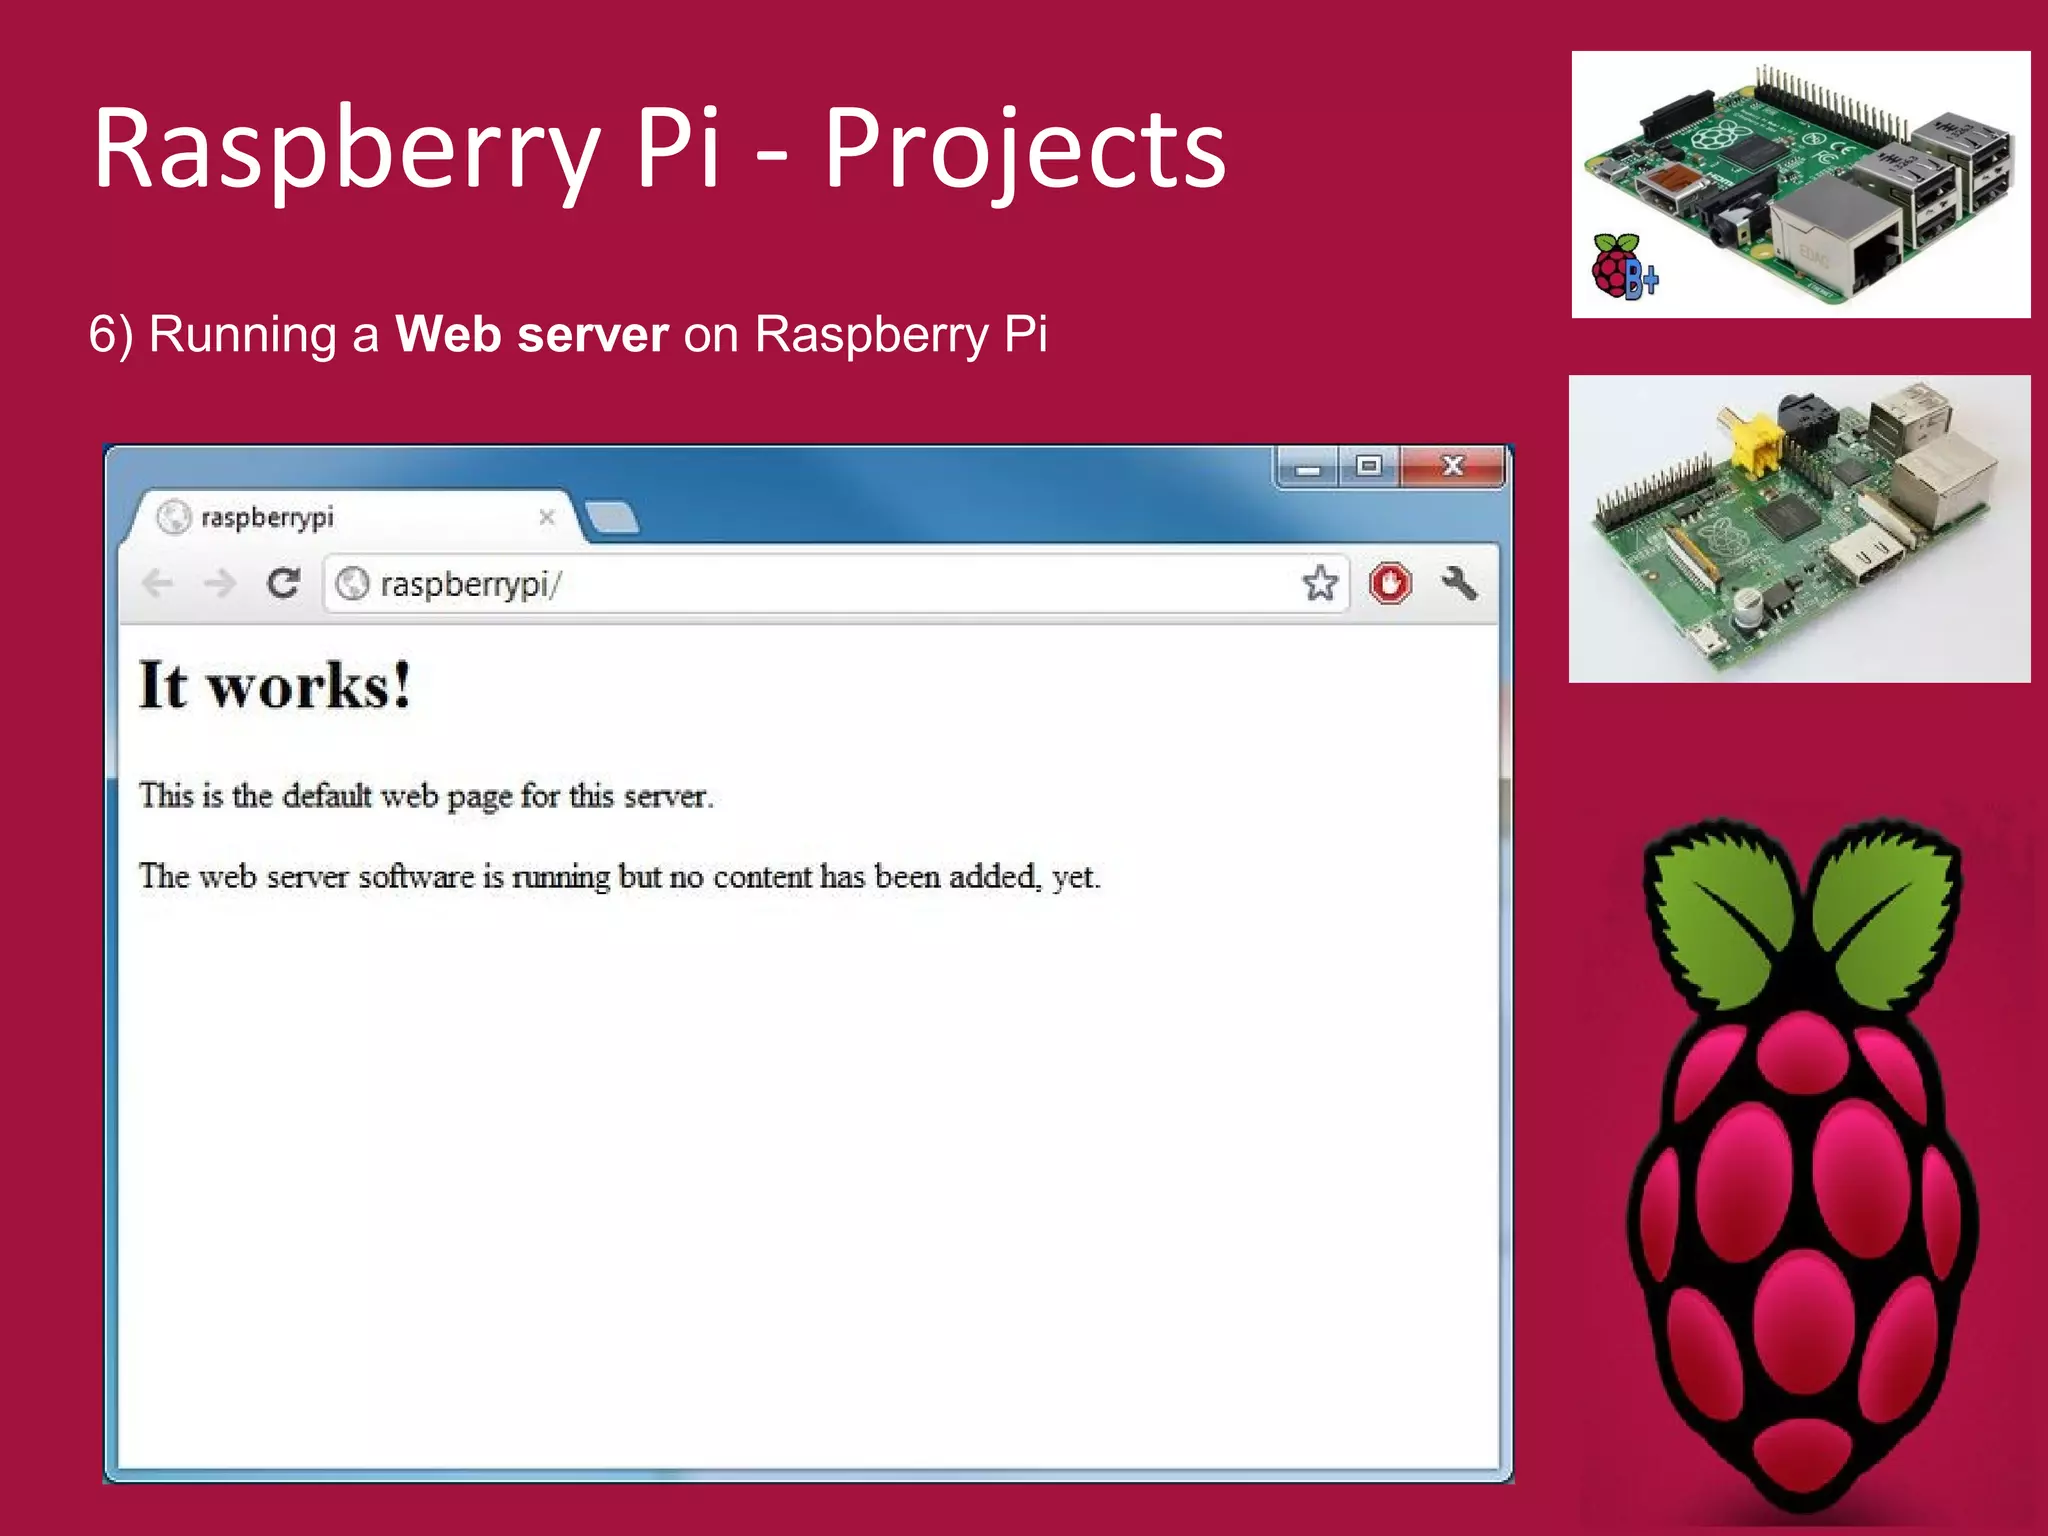Click the browser forward arrow
The width and height of the screenshot is (2048, 1536).
(220, 583)
